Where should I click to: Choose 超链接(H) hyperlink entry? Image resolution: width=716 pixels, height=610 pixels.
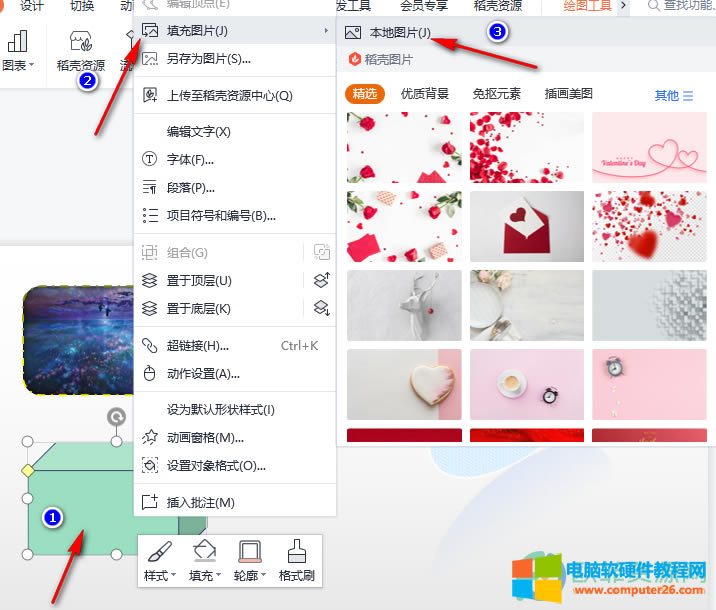pyautogui.click(x=235, y=346)
